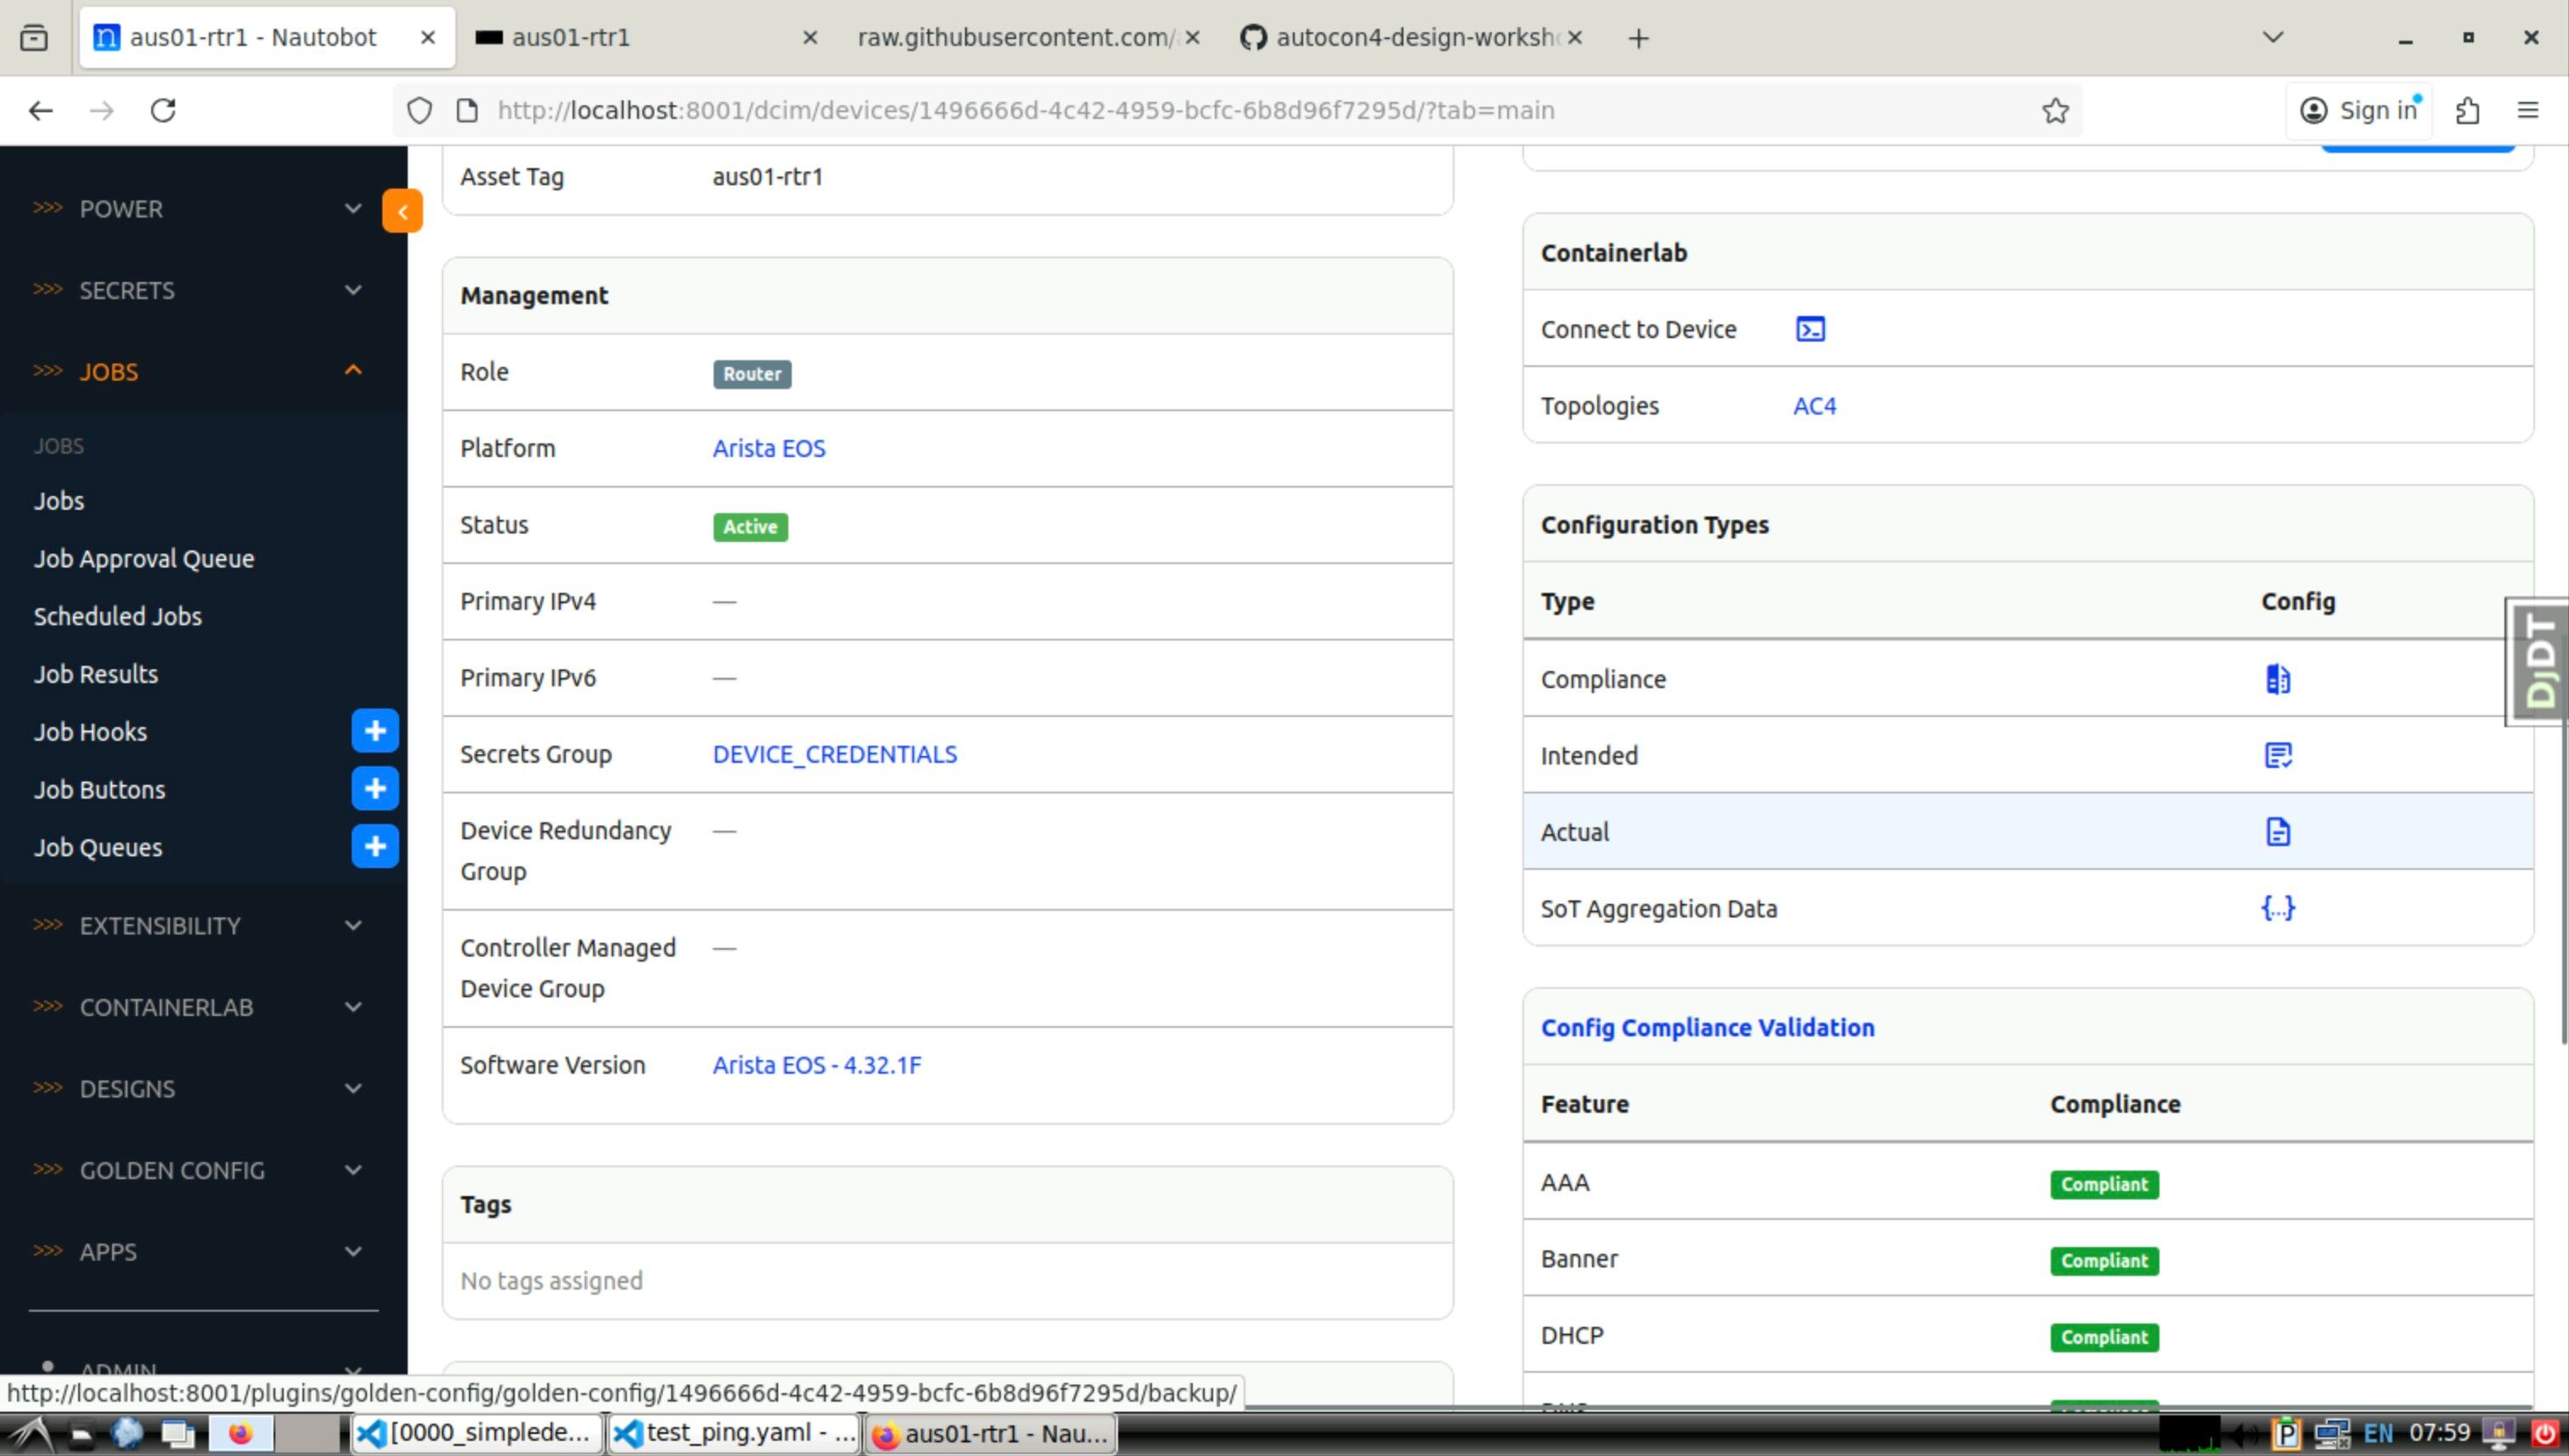Open the Django Debug Toolbar DjDT handle
Viewport: 2569px width, 1456px height.
[x=2538, y=662]
